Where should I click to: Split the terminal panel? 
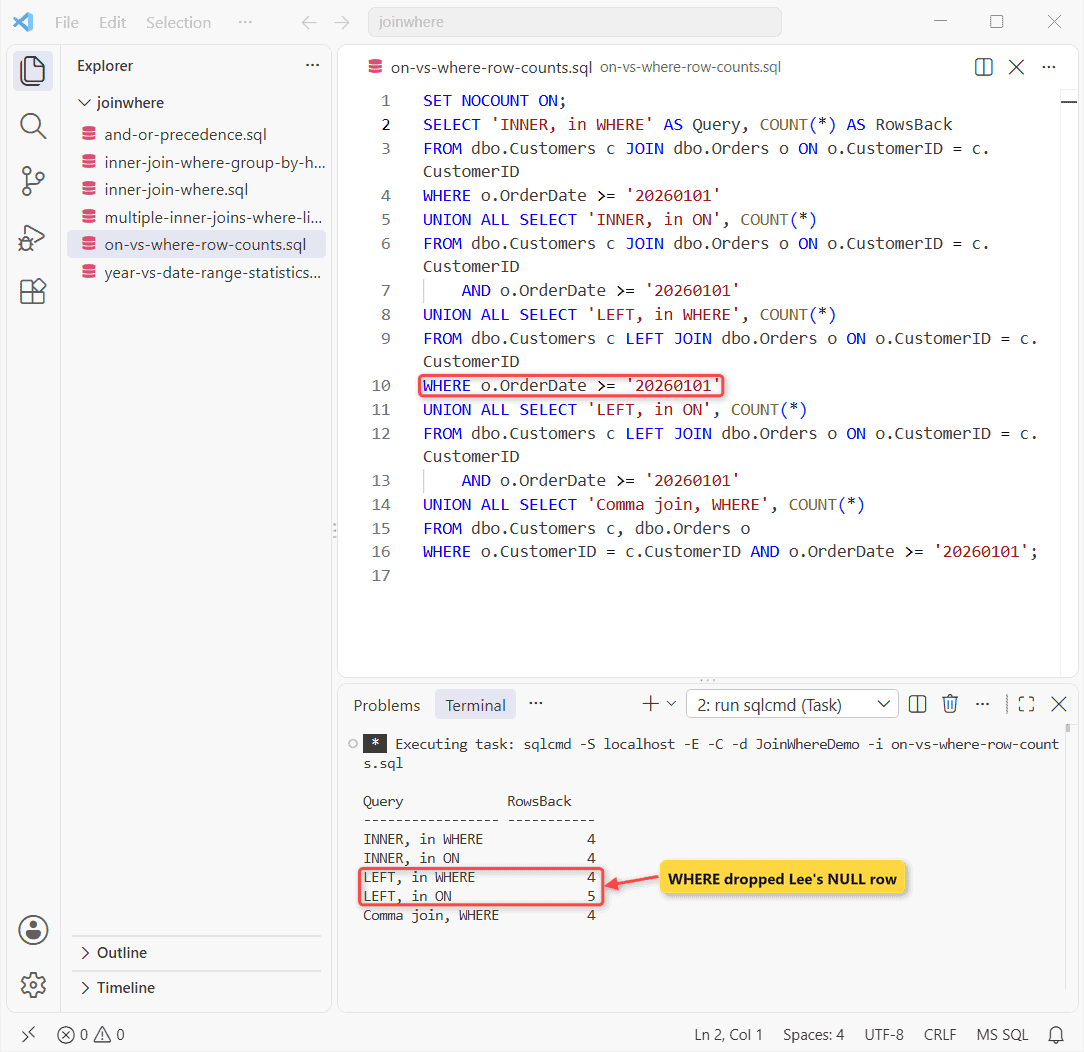[917, 704]
